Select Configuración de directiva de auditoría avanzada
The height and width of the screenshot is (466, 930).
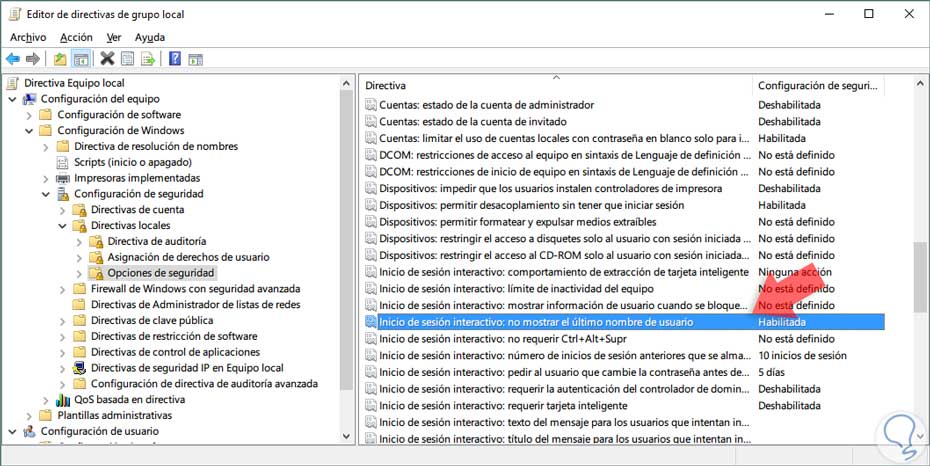(x=205, y=384)
